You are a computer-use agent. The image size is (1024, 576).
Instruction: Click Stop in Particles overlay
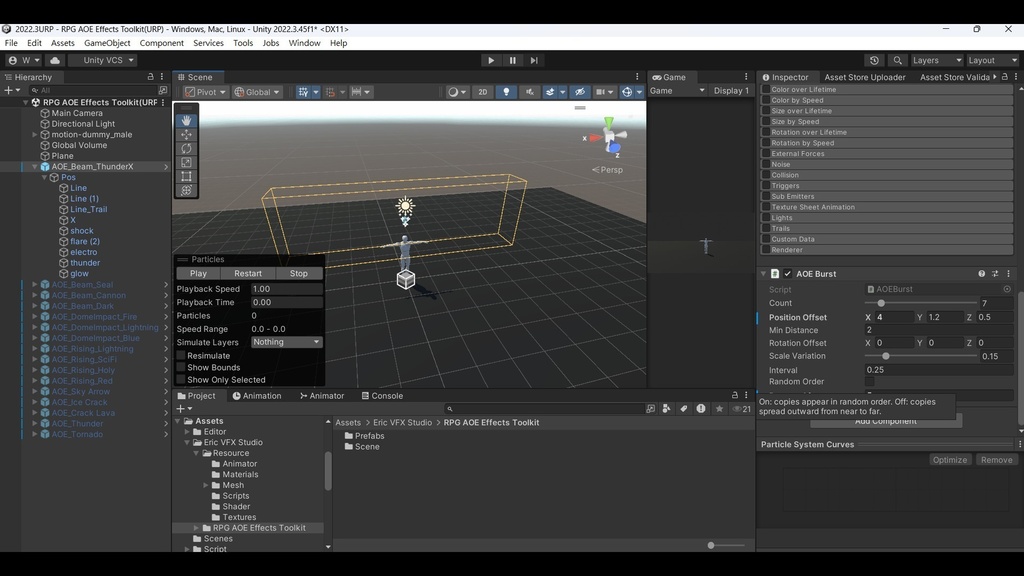click(298, 274)
